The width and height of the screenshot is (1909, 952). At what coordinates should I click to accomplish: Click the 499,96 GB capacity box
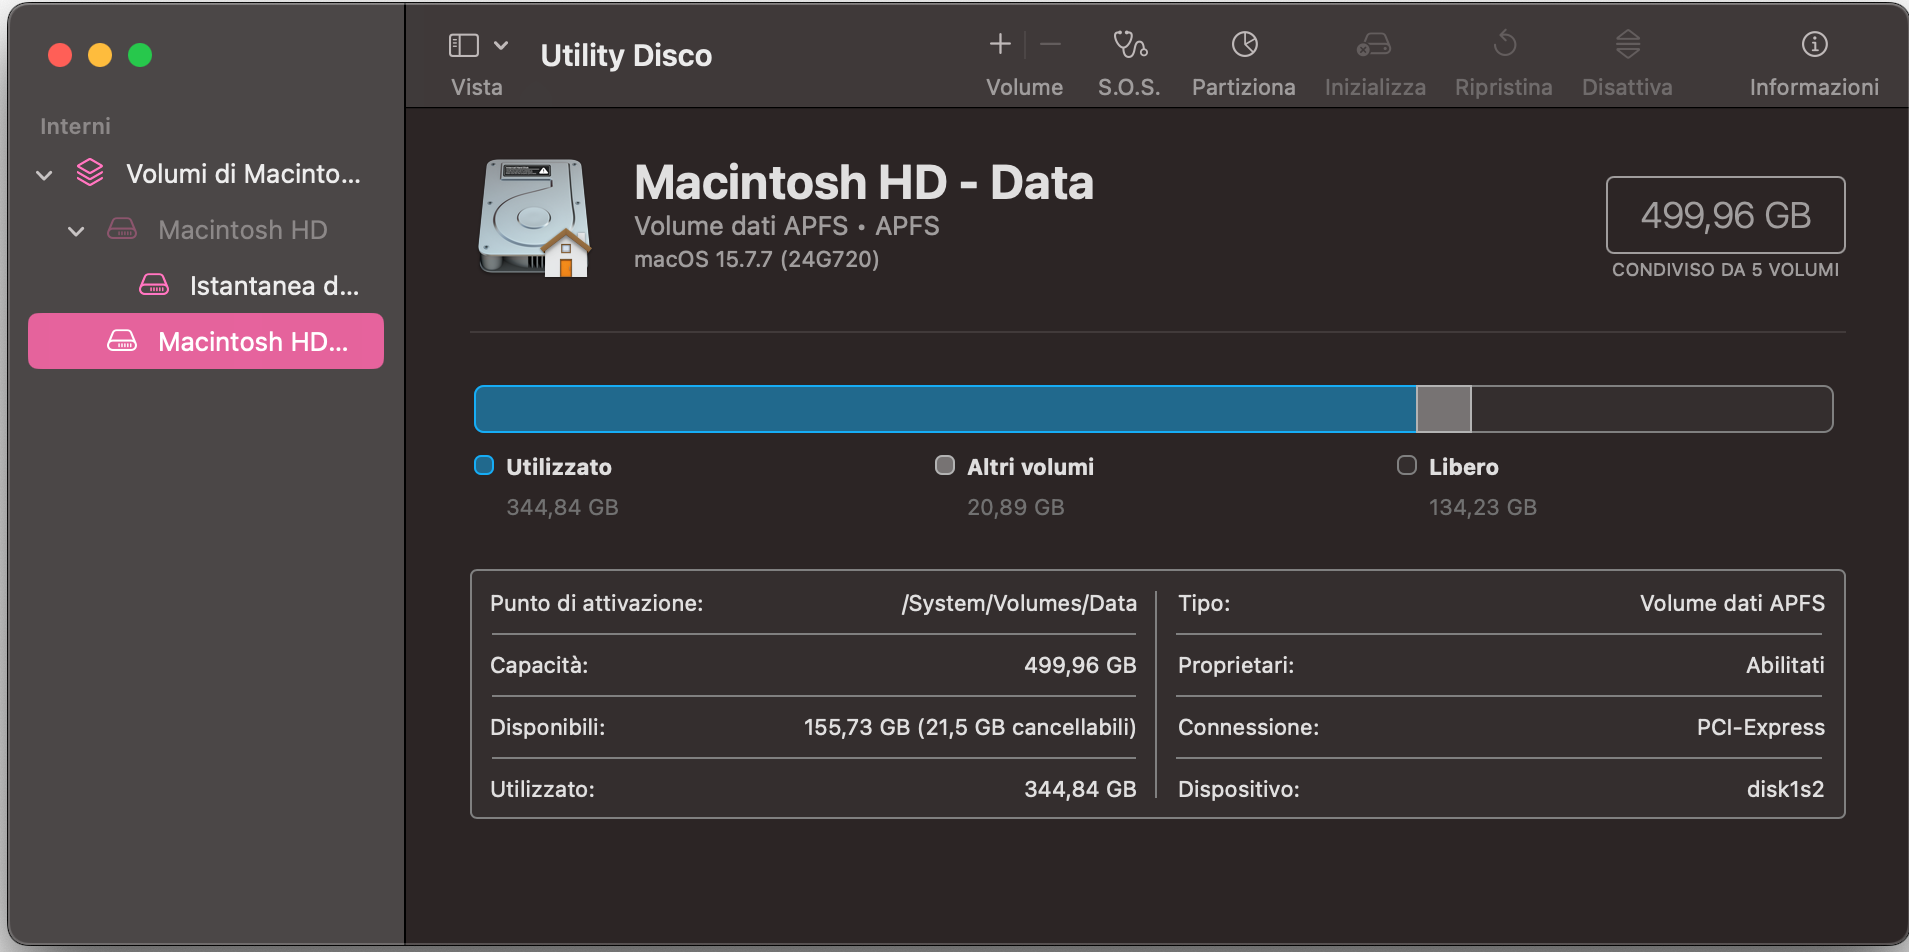[x=1725, y=215]
